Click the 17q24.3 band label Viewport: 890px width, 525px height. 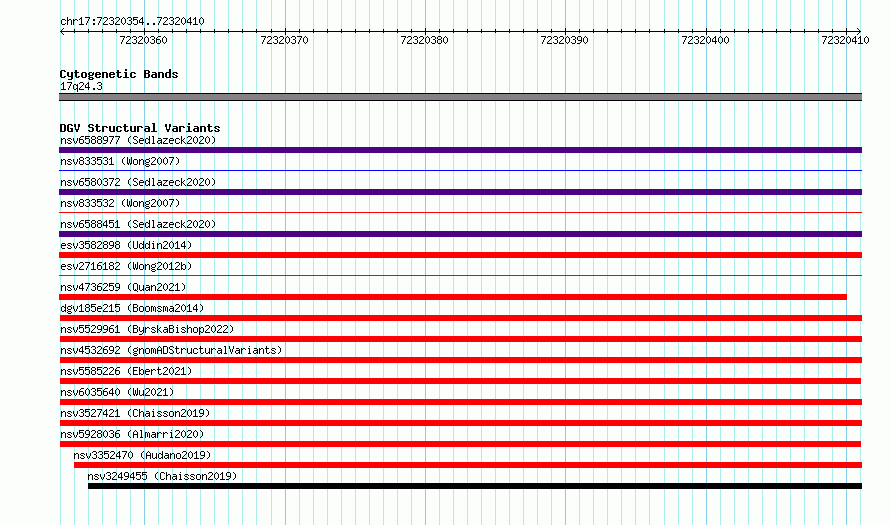81,86
